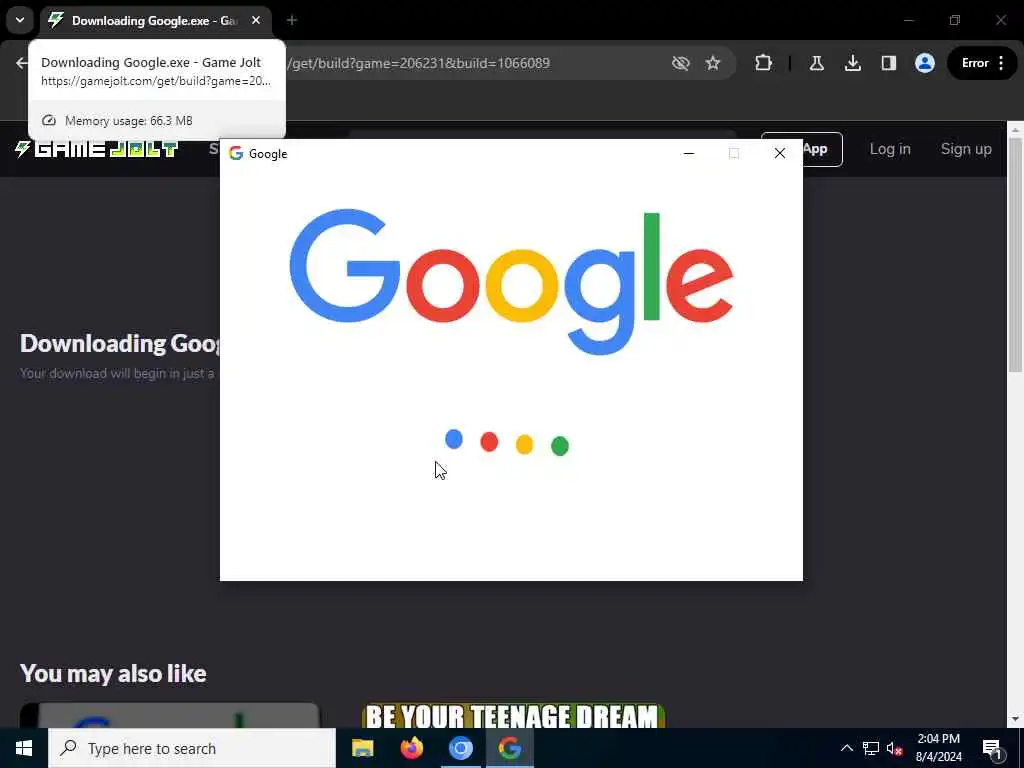
Task: Open Chrome Labs flask icon
Action: [816, 63]
